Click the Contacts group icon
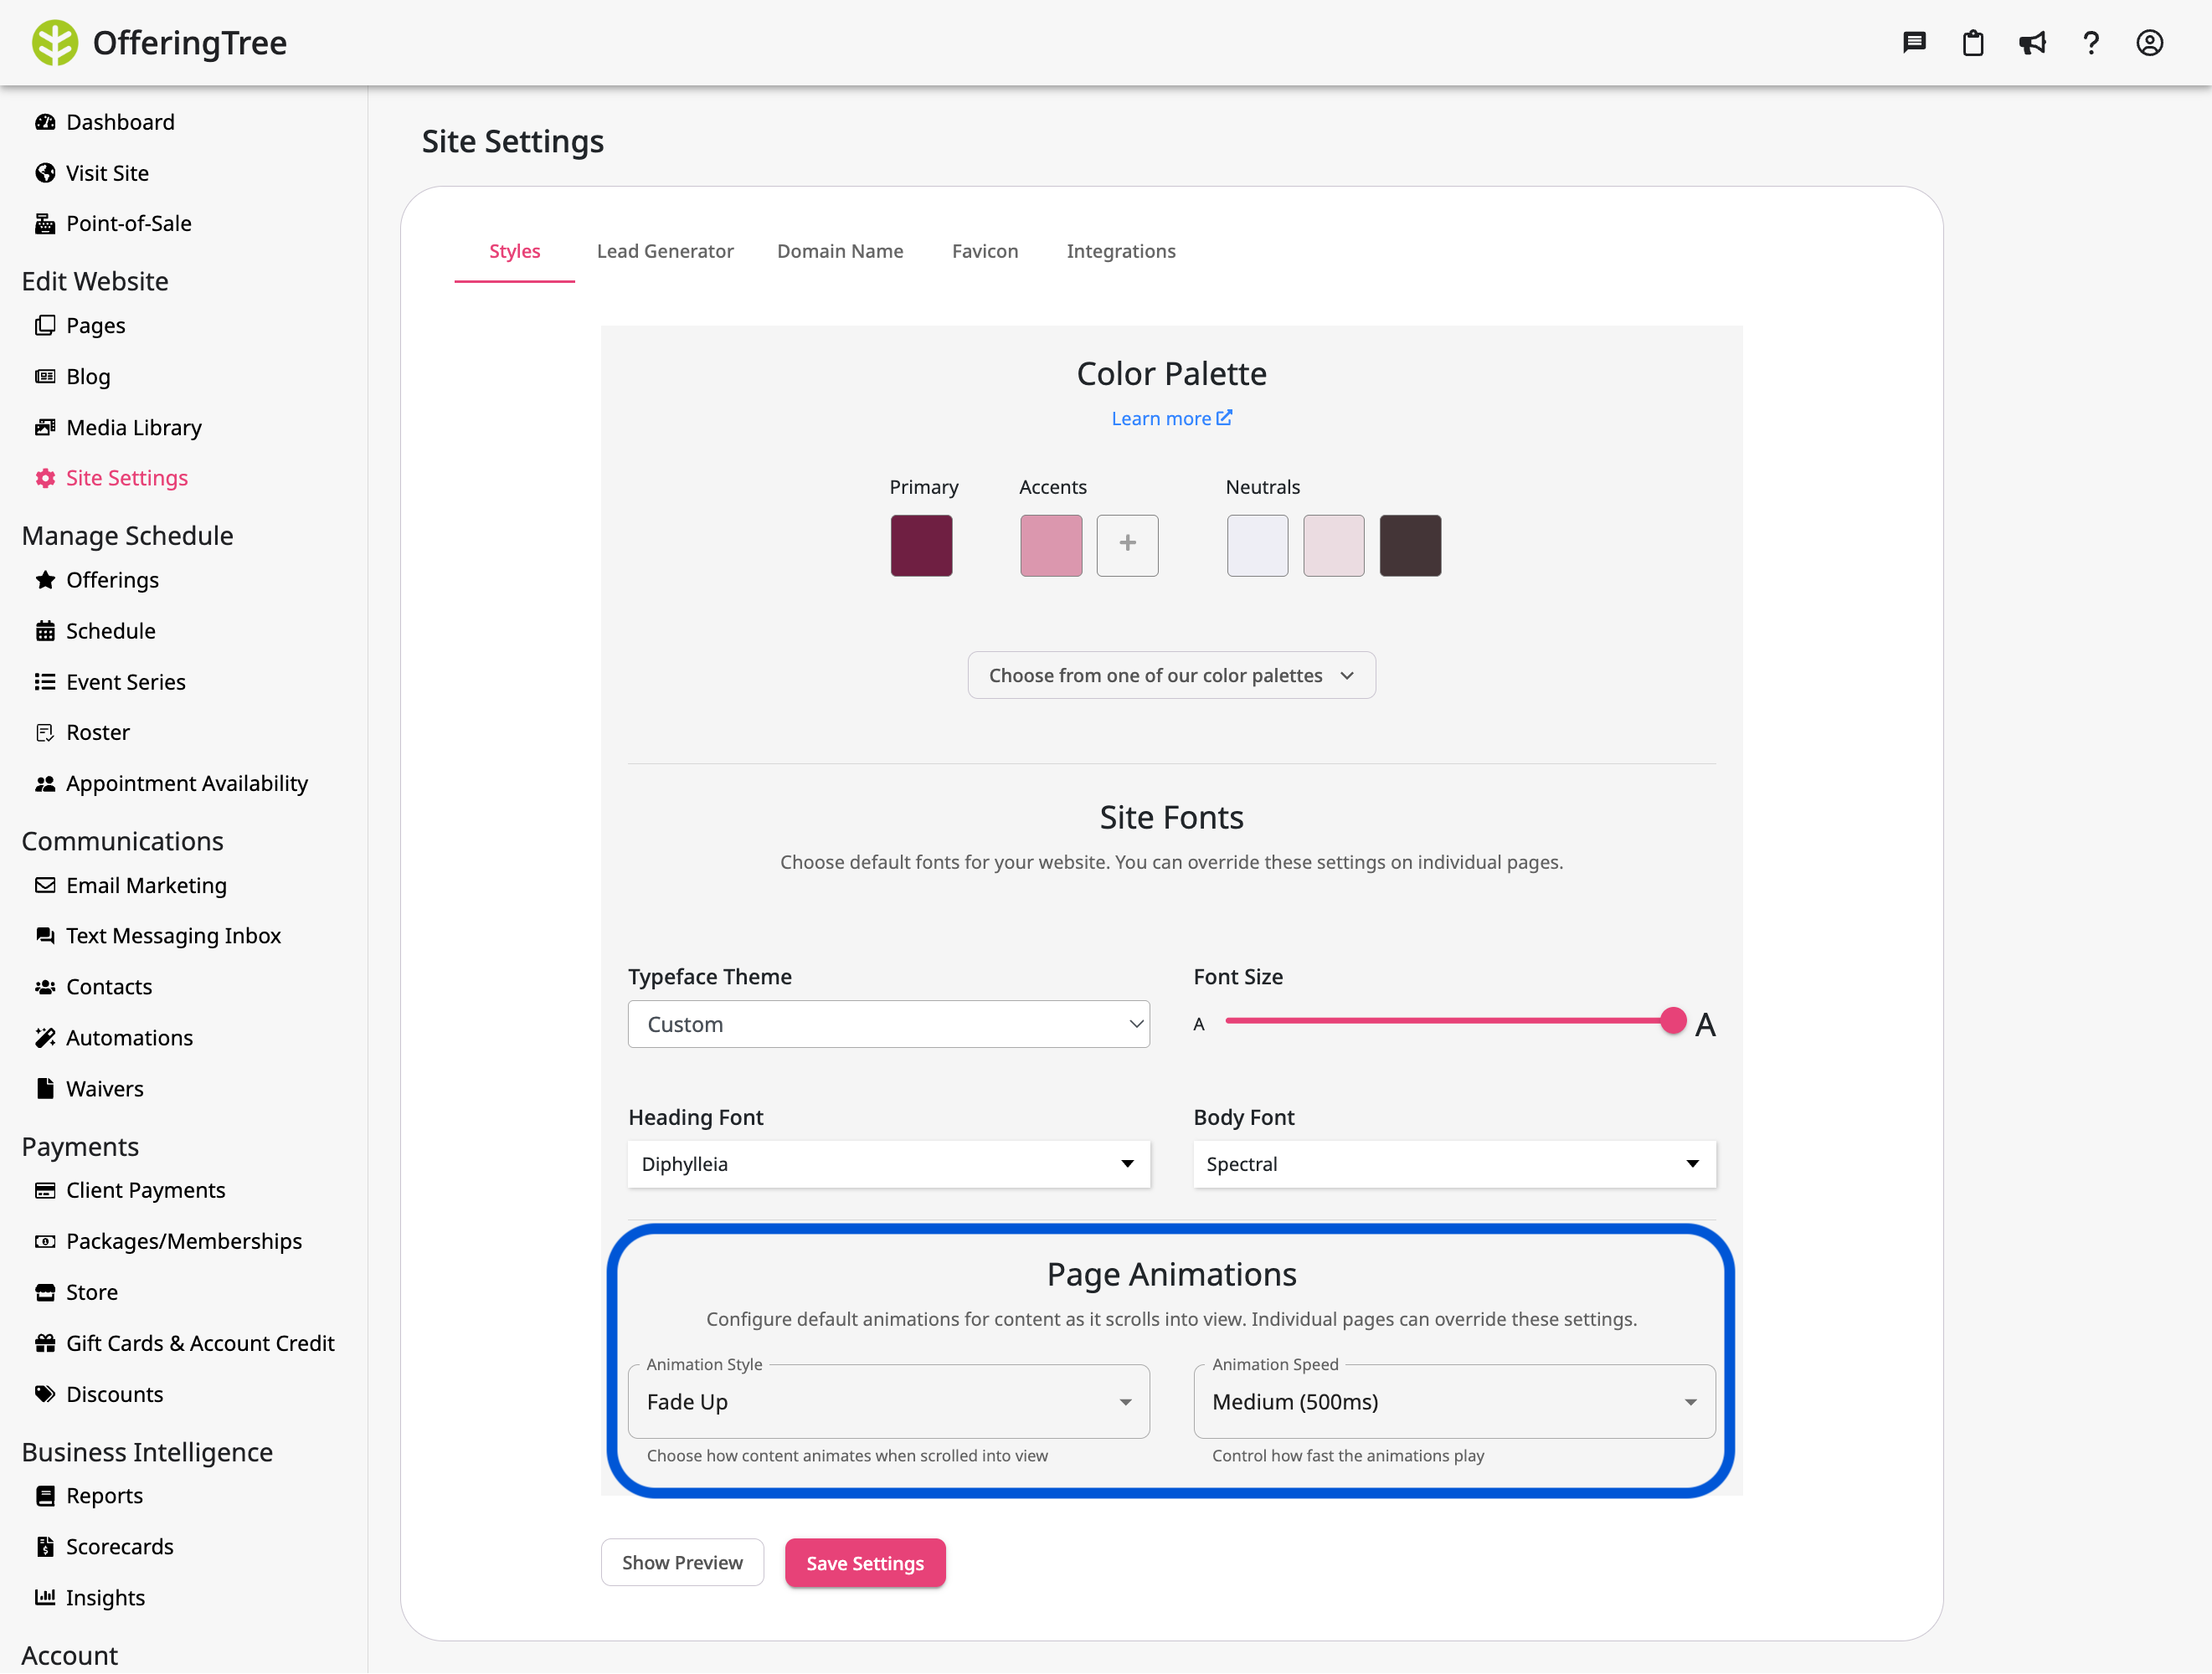The image size is (2212, 1674). pos(45,987)
